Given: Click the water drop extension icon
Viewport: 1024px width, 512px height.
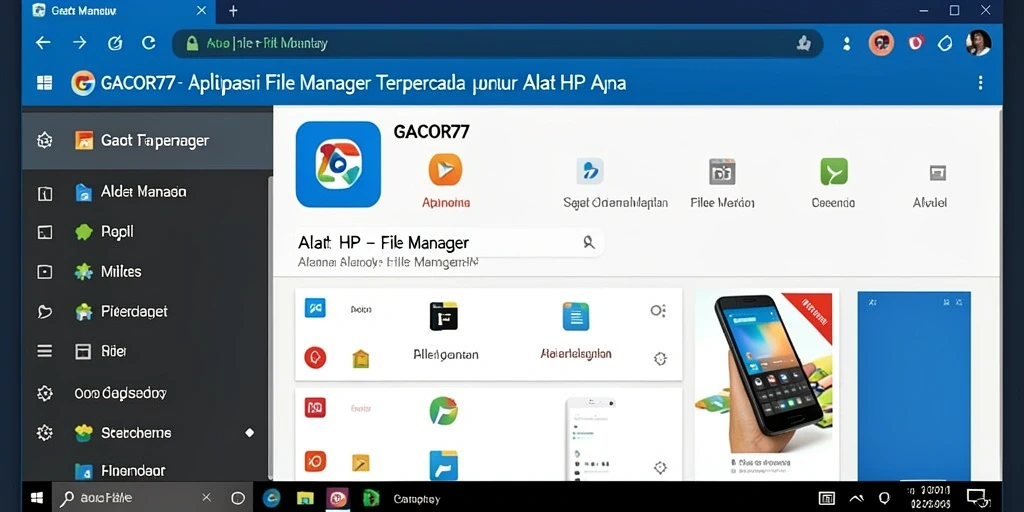Looking at the screenshot, I should 944,43.
